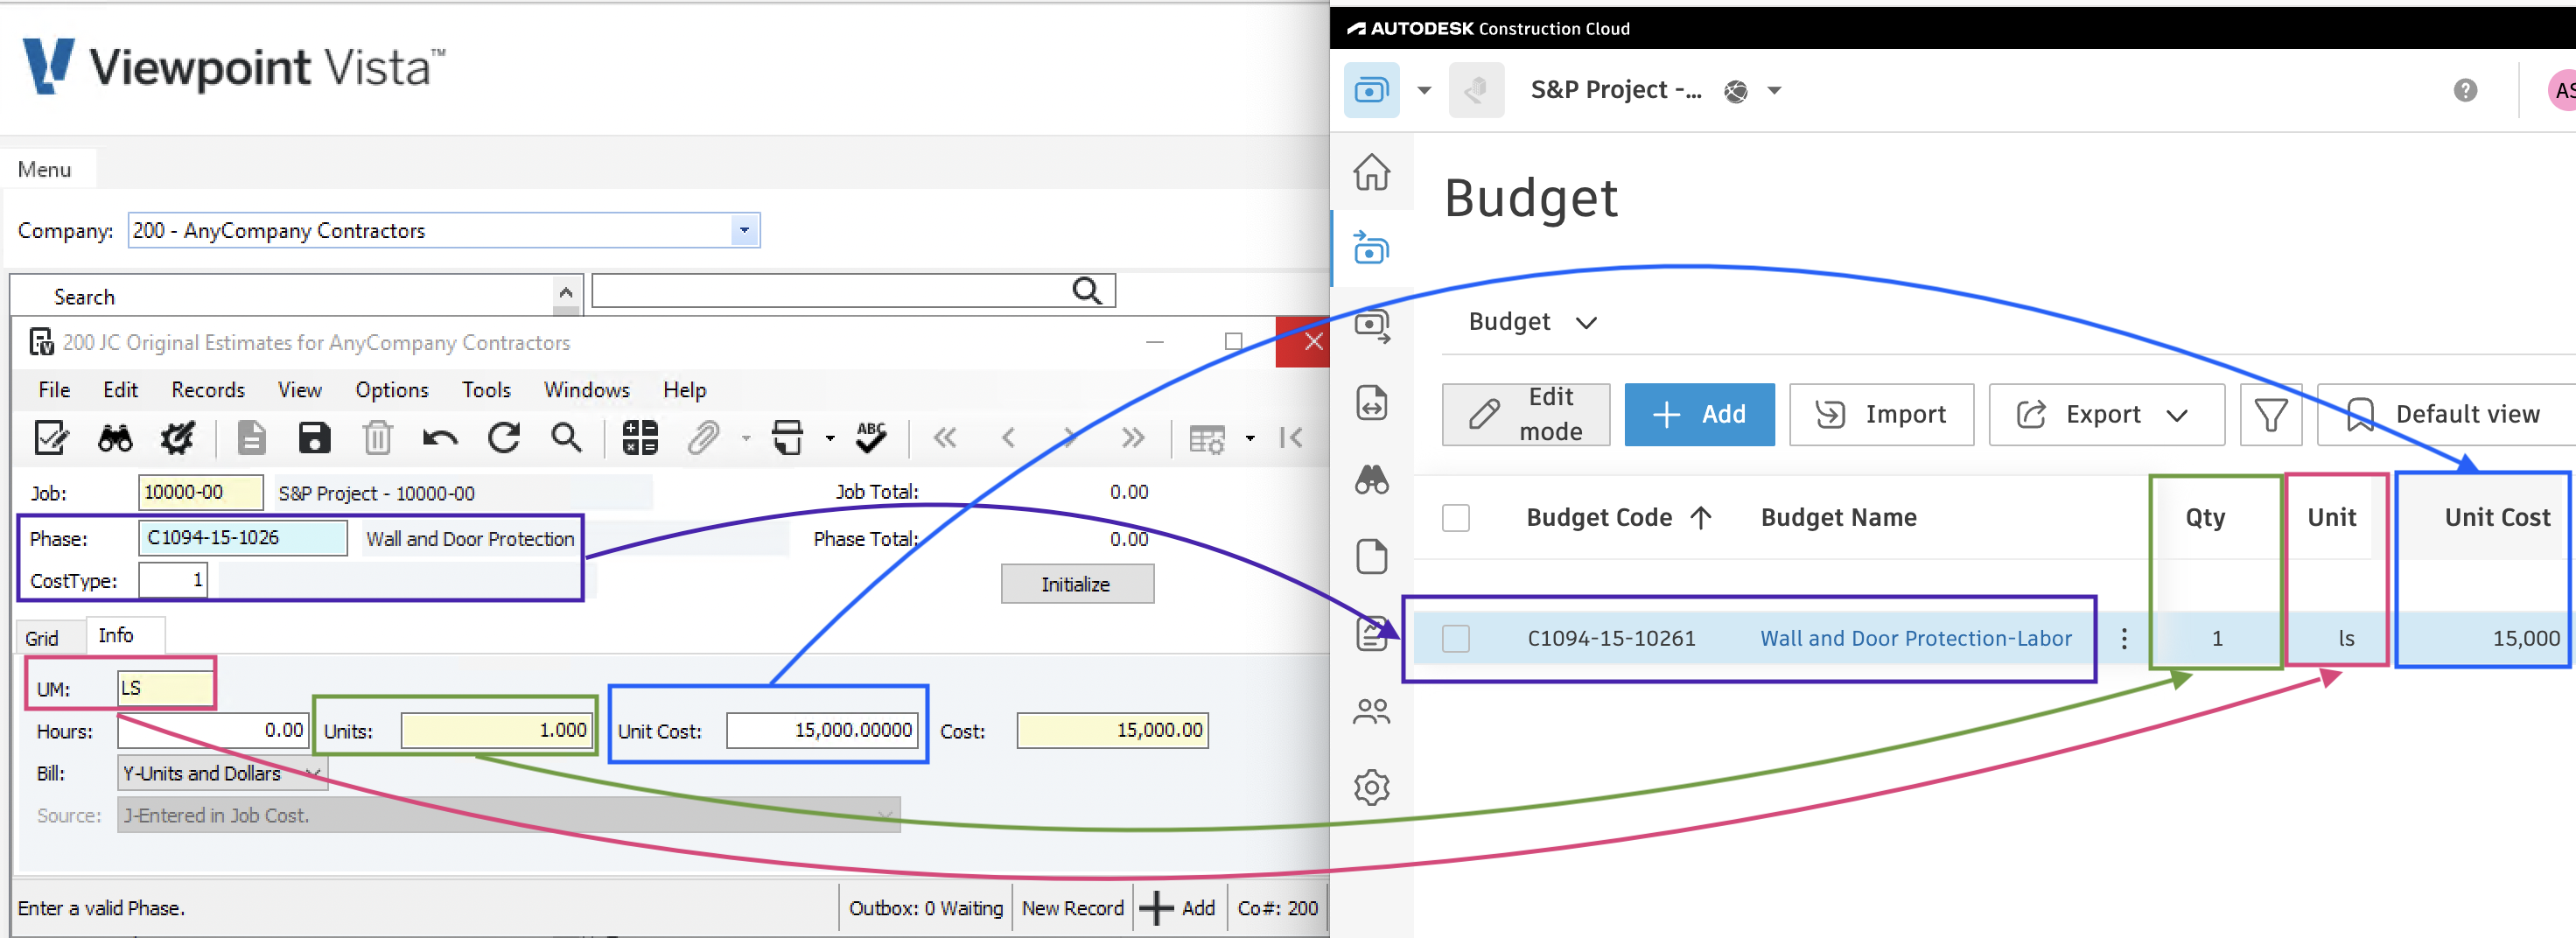Click the binoculars icon in Autodesk sidebar
The width and height of the screenshot is (2576, 938).
[x=1371, y=480]
